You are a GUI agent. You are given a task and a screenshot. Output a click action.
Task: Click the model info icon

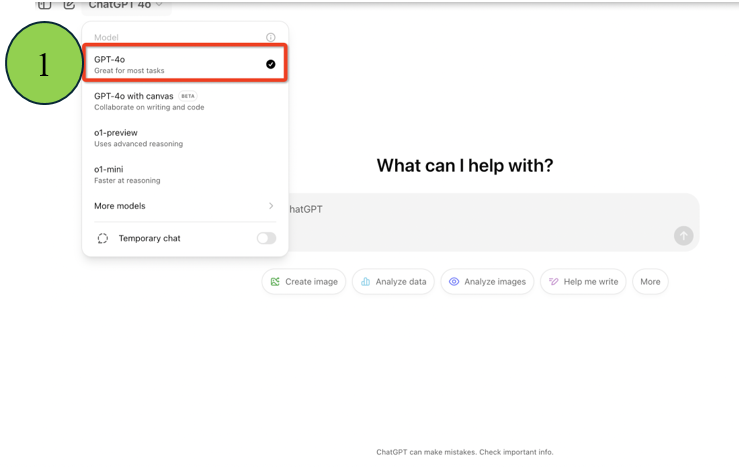(x=271, y=37)
